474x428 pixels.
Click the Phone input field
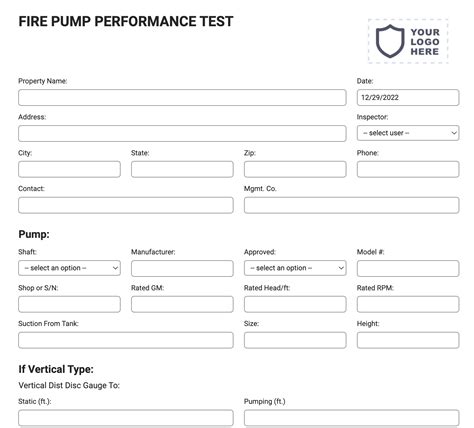coord(408,169)
